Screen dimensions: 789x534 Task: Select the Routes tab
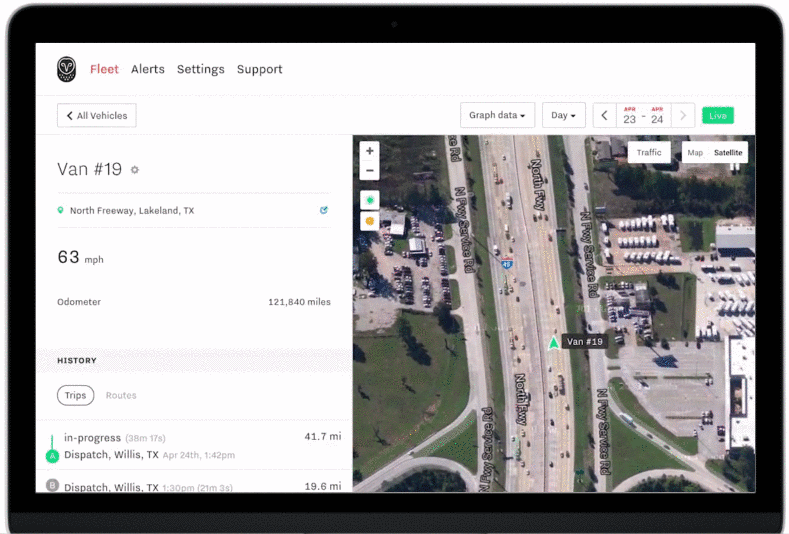[x=121, y=395]
